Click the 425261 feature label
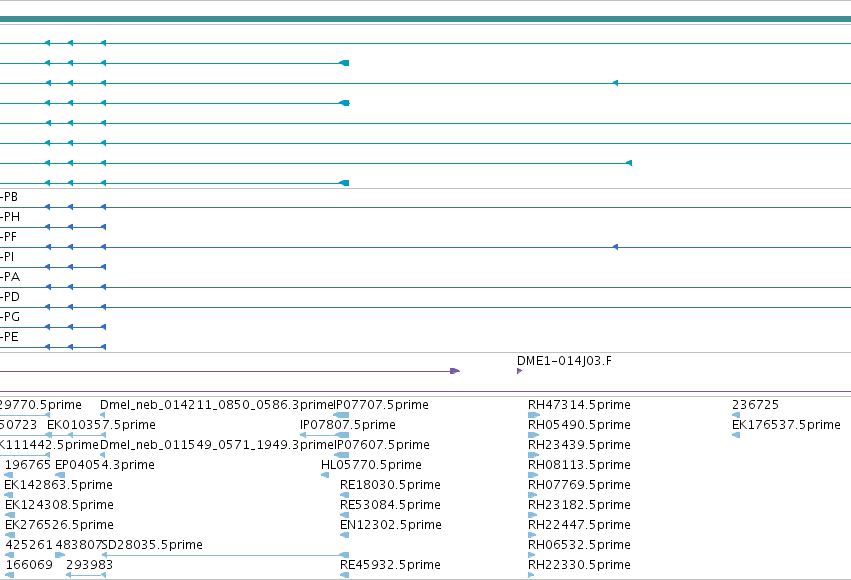 click(x=29, y=545)
